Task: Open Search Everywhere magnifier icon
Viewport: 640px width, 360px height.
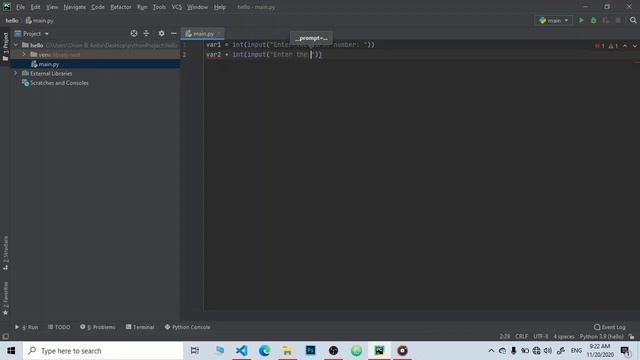Action: [633, 20]
